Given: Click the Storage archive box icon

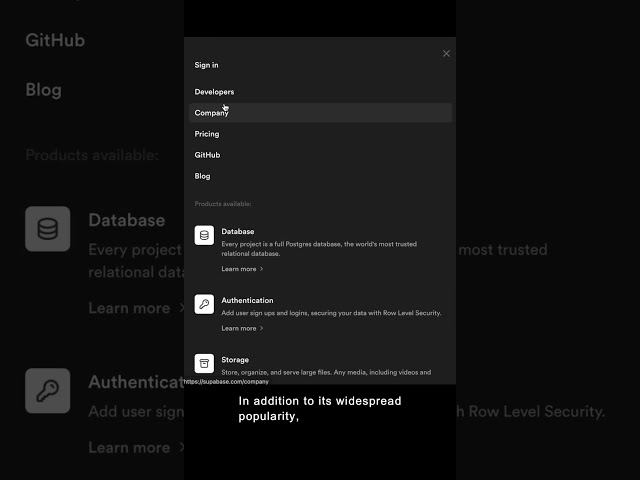Looking at the screenshot, I should [x=204, y=363].
